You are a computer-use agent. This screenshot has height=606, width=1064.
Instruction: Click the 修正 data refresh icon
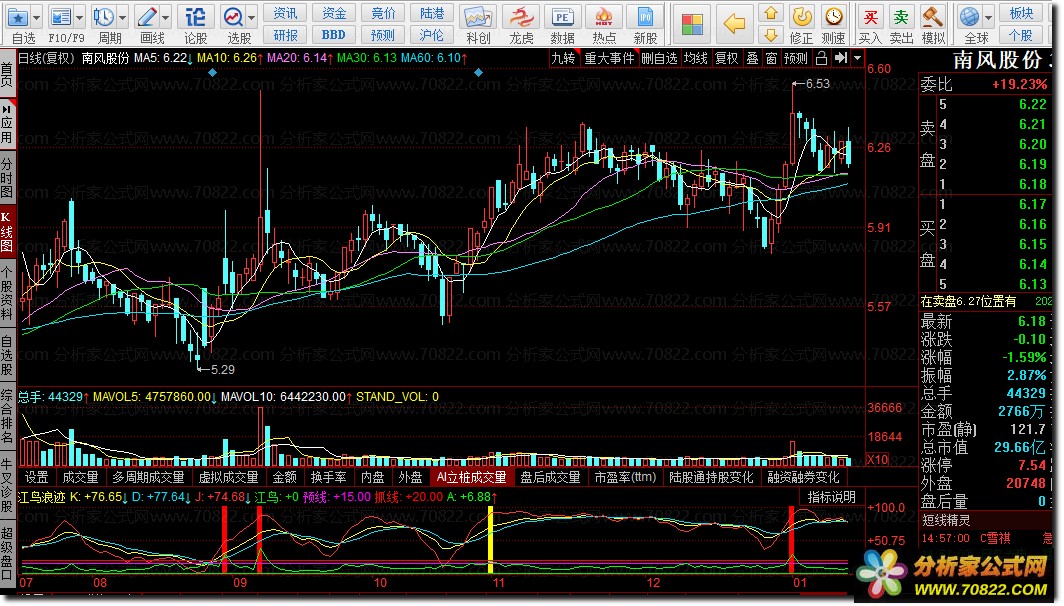(x=802, y=17)
